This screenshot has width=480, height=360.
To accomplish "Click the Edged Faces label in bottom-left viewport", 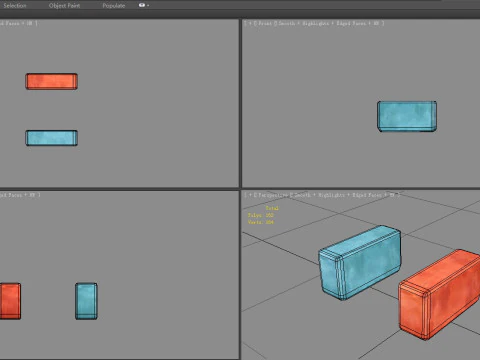I will [x=11, y=195].
